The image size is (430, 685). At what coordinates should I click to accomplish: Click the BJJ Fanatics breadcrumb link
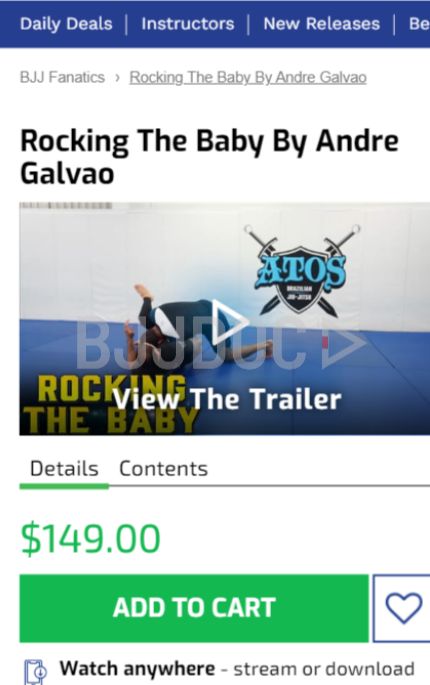[x=62, y=77]
